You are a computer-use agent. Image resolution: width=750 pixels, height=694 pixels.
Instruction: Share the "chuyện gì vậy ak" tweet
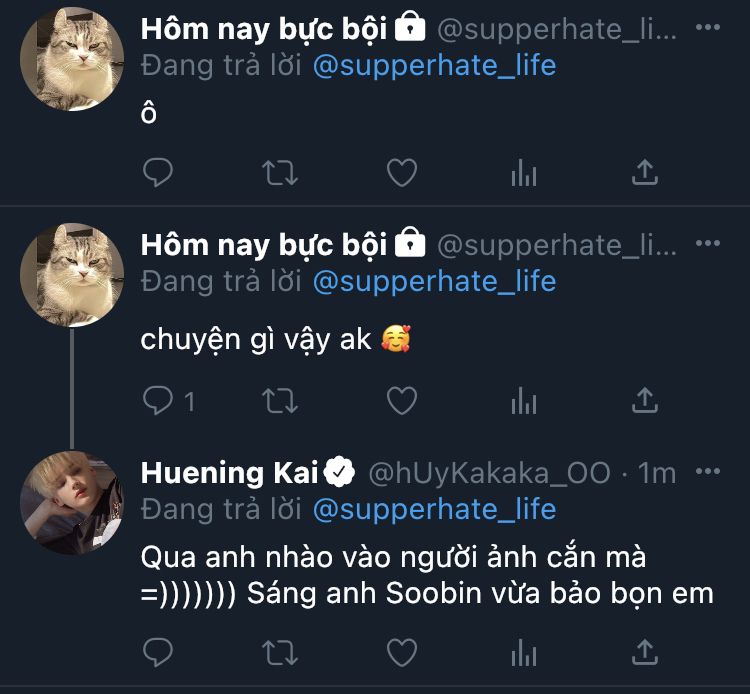click(645, 401)
